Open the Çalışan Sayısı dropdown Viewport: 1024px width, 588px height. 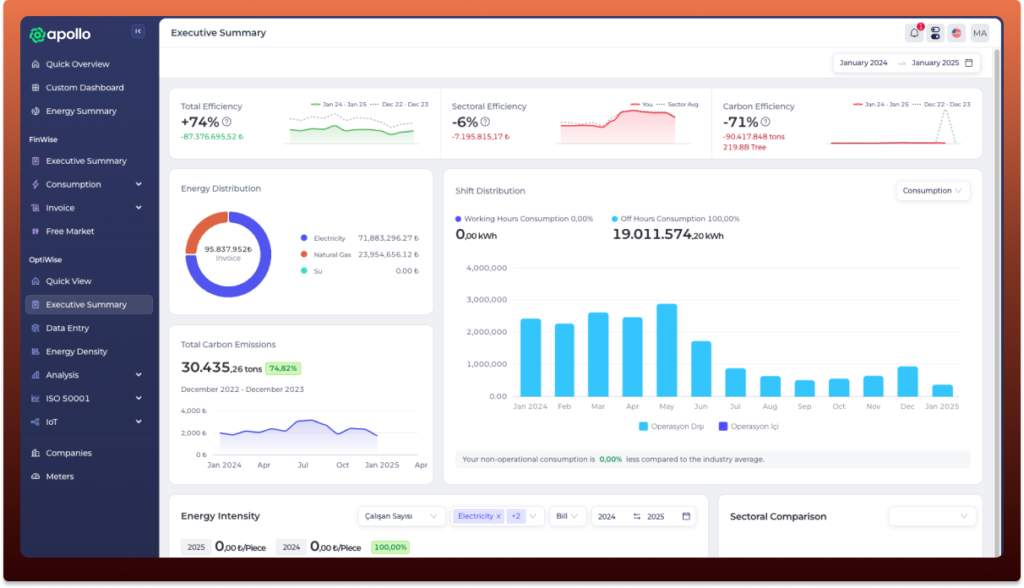click(x=401, y=516)
